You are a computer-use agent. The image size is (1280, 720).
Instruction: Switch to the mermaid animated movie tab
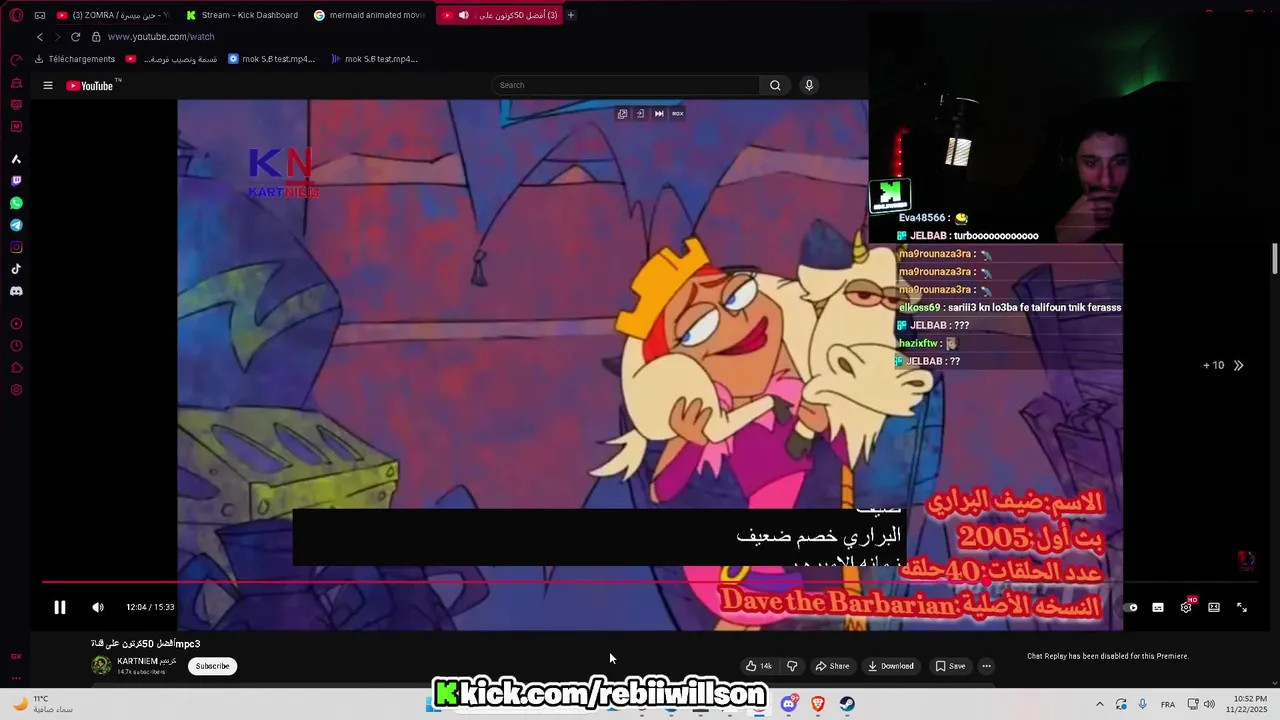tap(369, 15)
